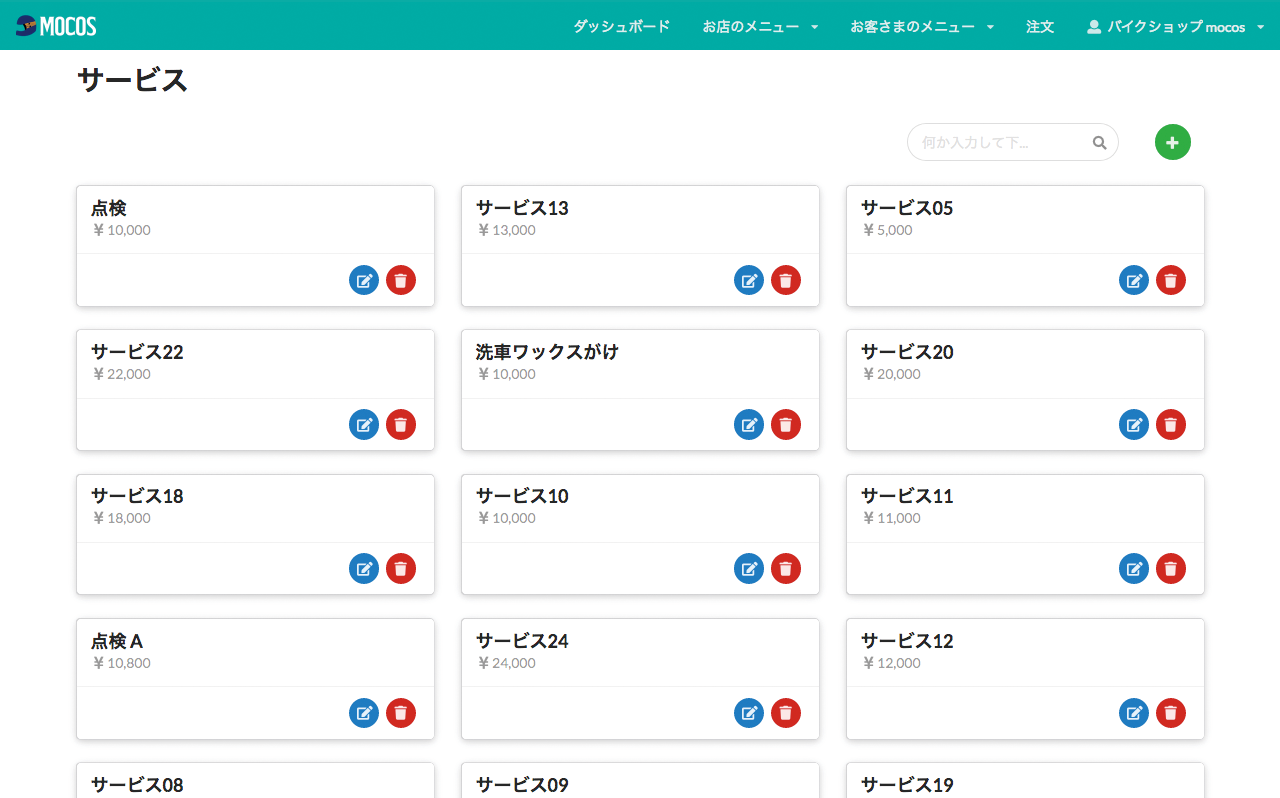Click the search magnifier icon
1280x798 pixels.
point(1099,143)
